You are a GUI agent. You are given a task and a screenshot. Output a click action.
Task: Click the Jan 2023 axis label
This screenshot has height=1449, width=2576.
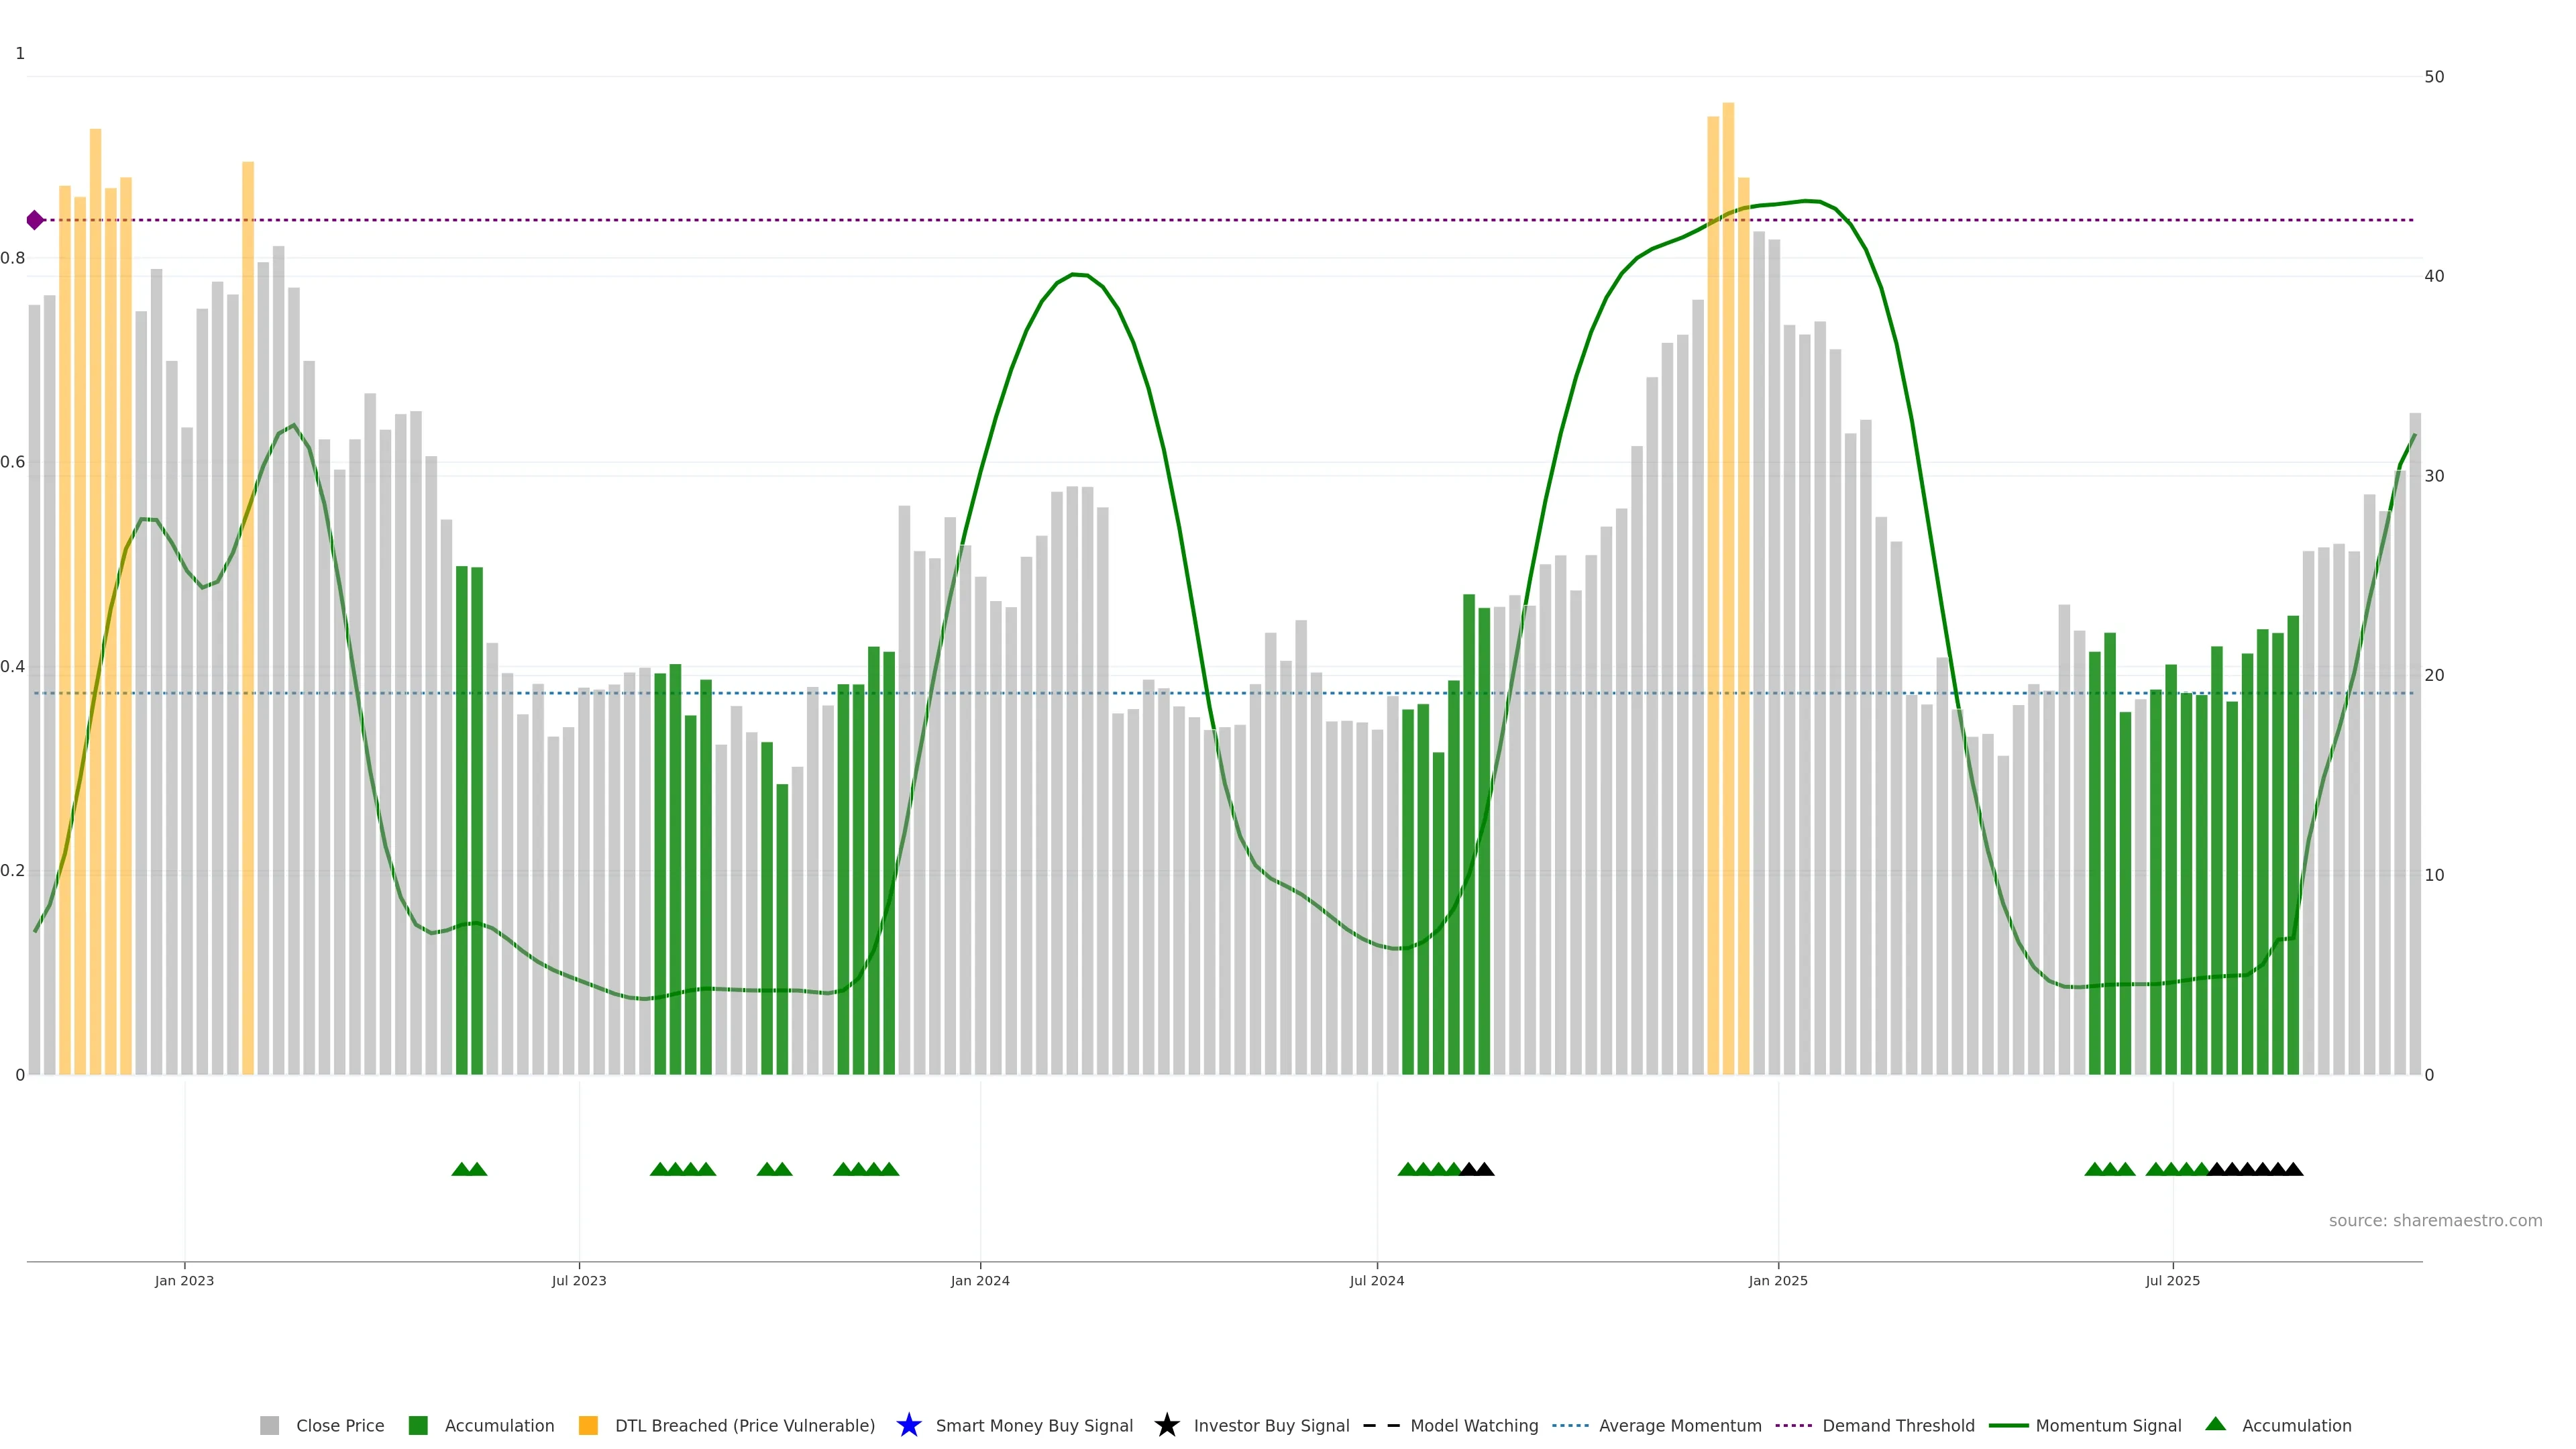pos(184,1280)
